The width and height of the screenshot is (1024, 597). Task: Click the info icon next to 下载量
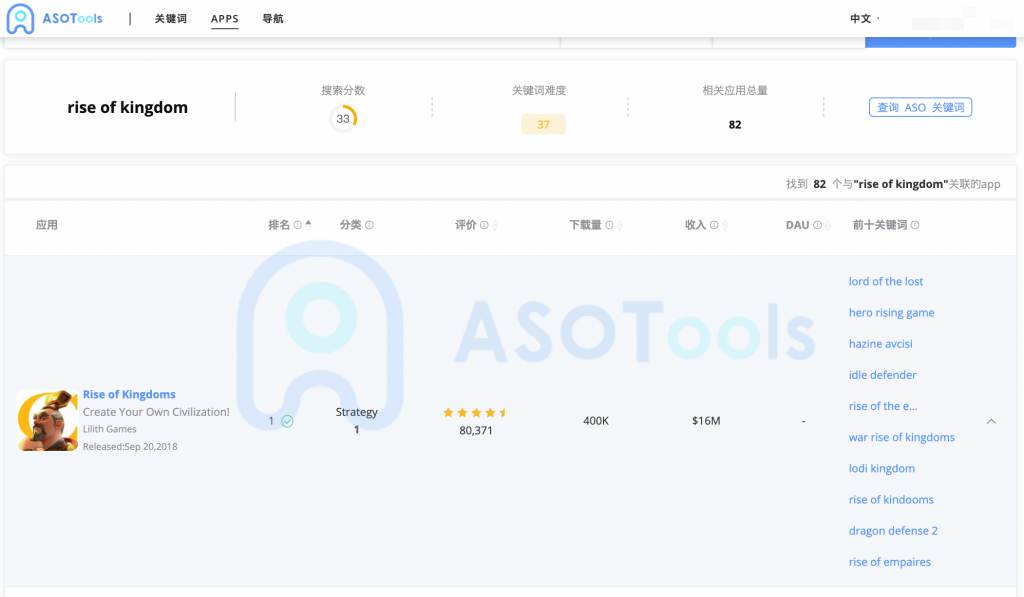609,225
